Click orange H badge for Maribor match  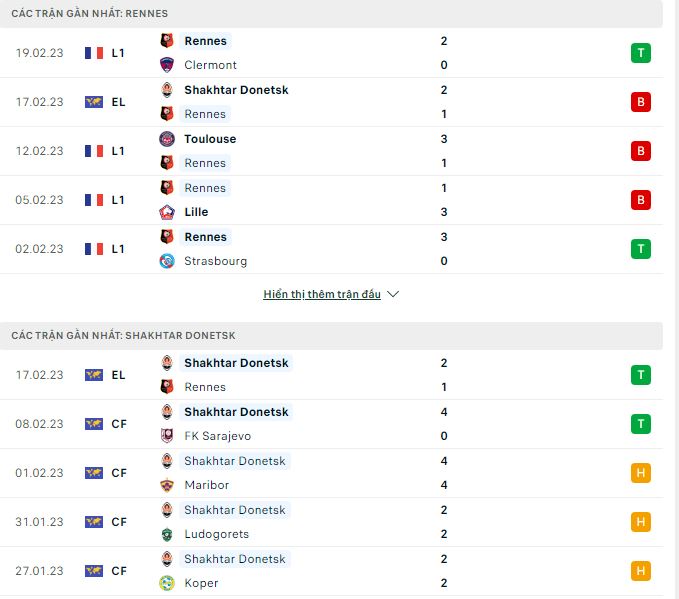pos(640,473)
